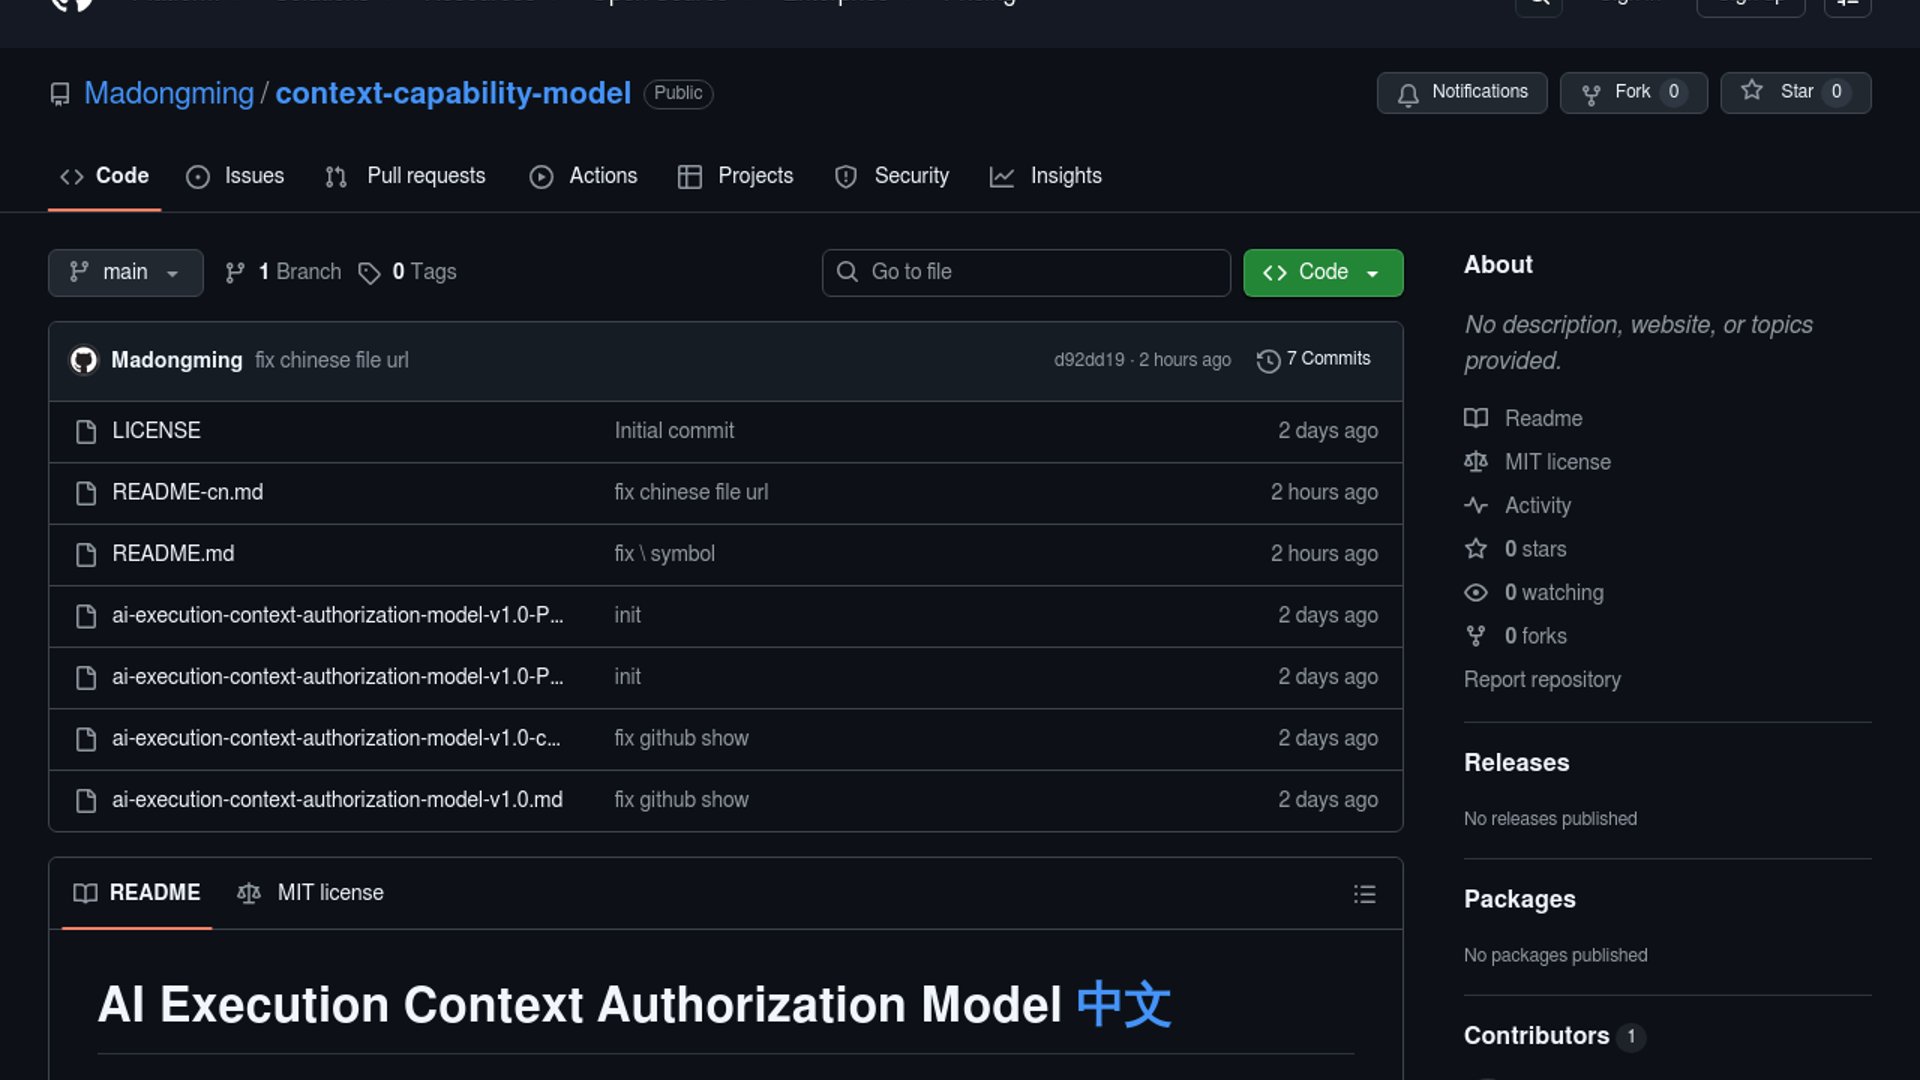Open the README-cn.md file
Screen dimensions: 1920x1080
point(187,492)
